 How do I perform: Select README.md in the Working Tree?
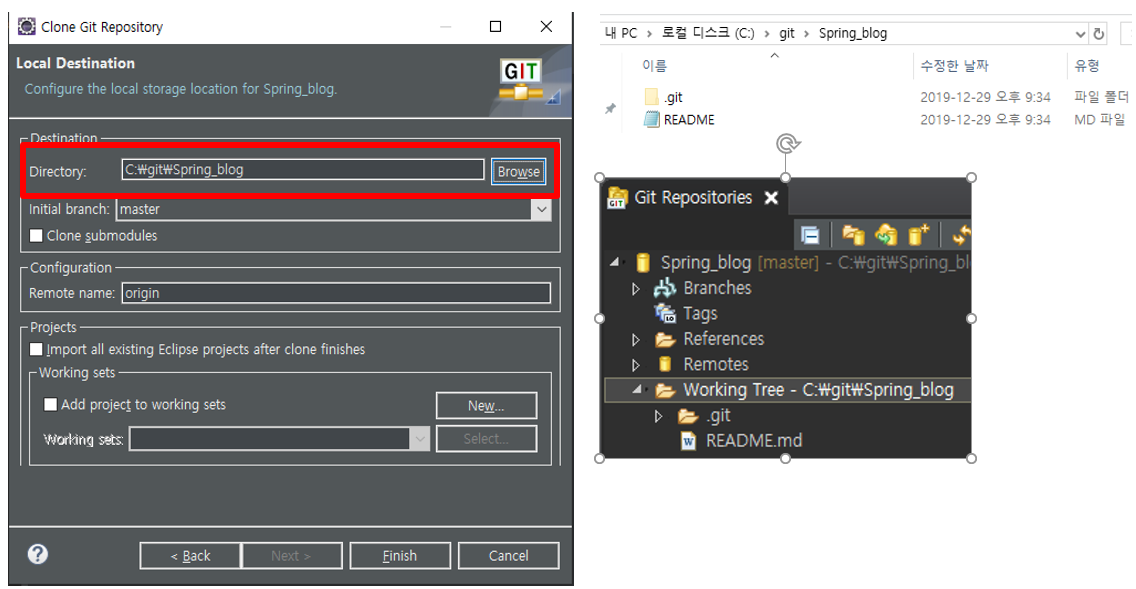point(754,441)
